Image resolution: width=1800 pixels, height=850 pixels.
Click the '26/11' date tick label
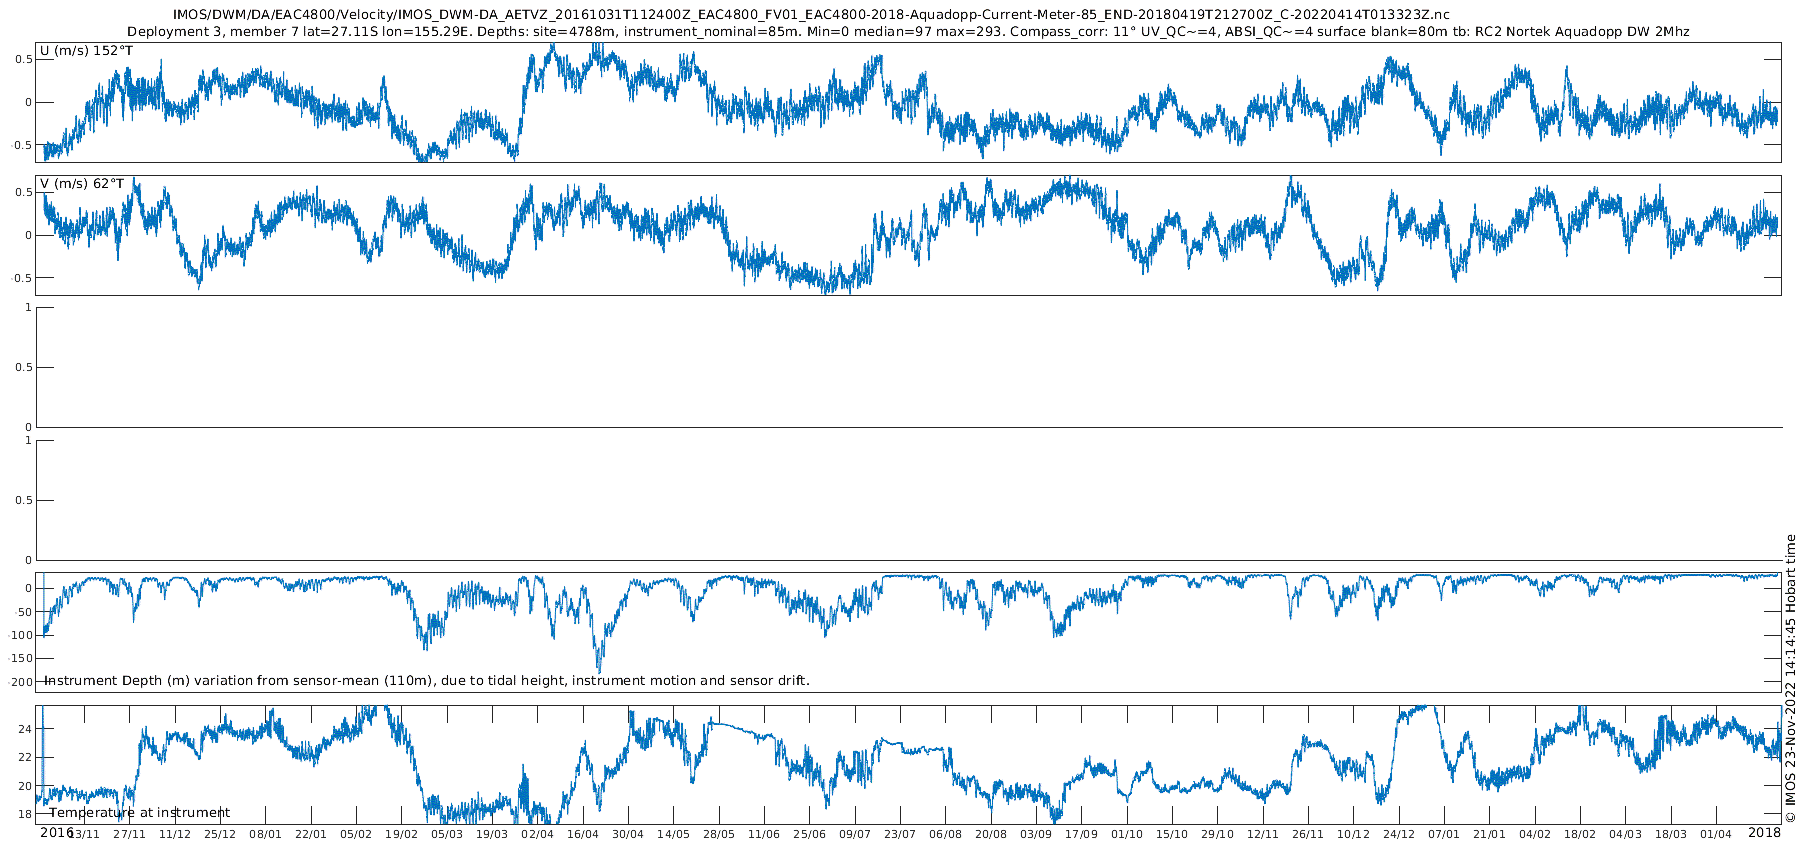coord(1308,834)
